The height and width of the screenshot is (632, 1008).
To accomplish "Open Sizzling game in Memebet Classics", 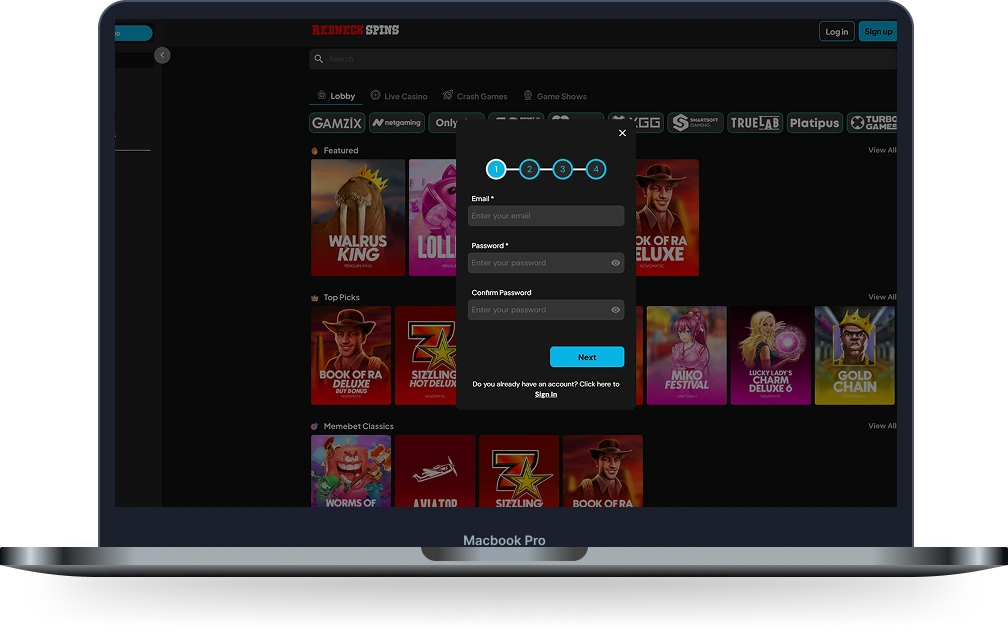I will [519, 471].
